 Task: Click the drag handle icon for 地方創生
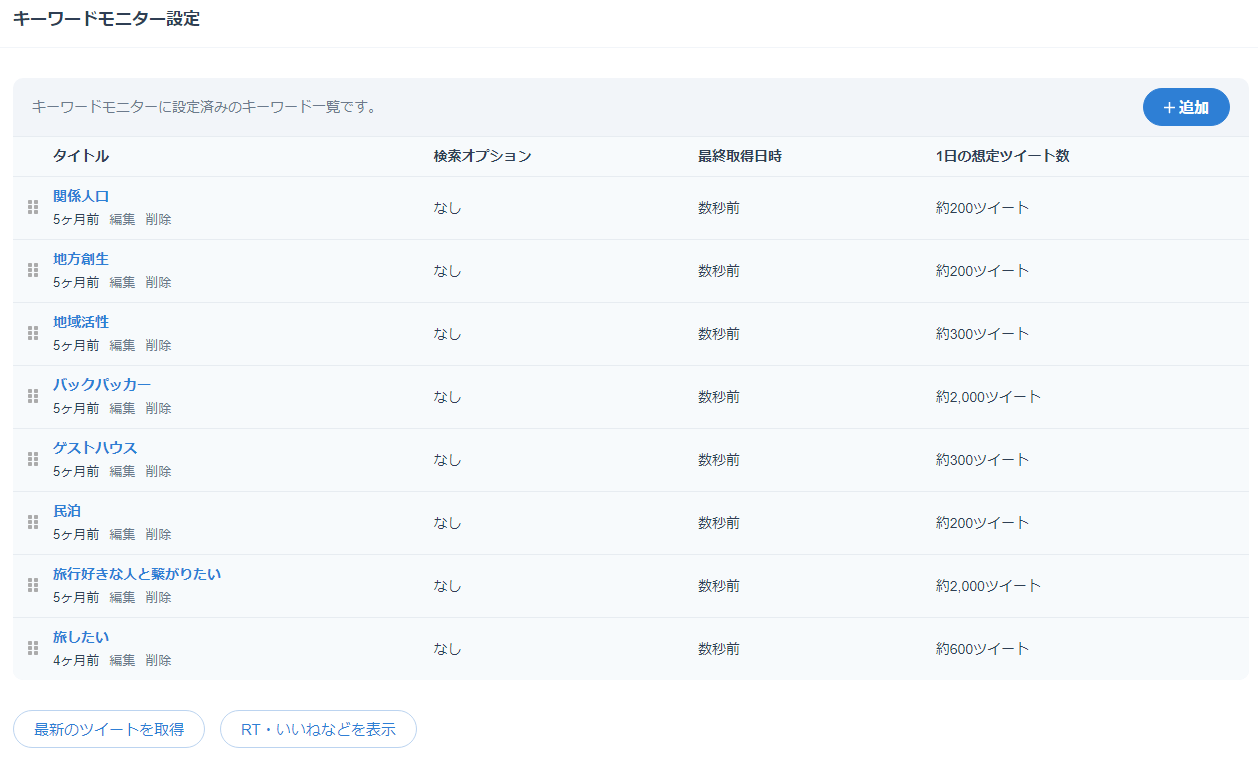(33, 270)
